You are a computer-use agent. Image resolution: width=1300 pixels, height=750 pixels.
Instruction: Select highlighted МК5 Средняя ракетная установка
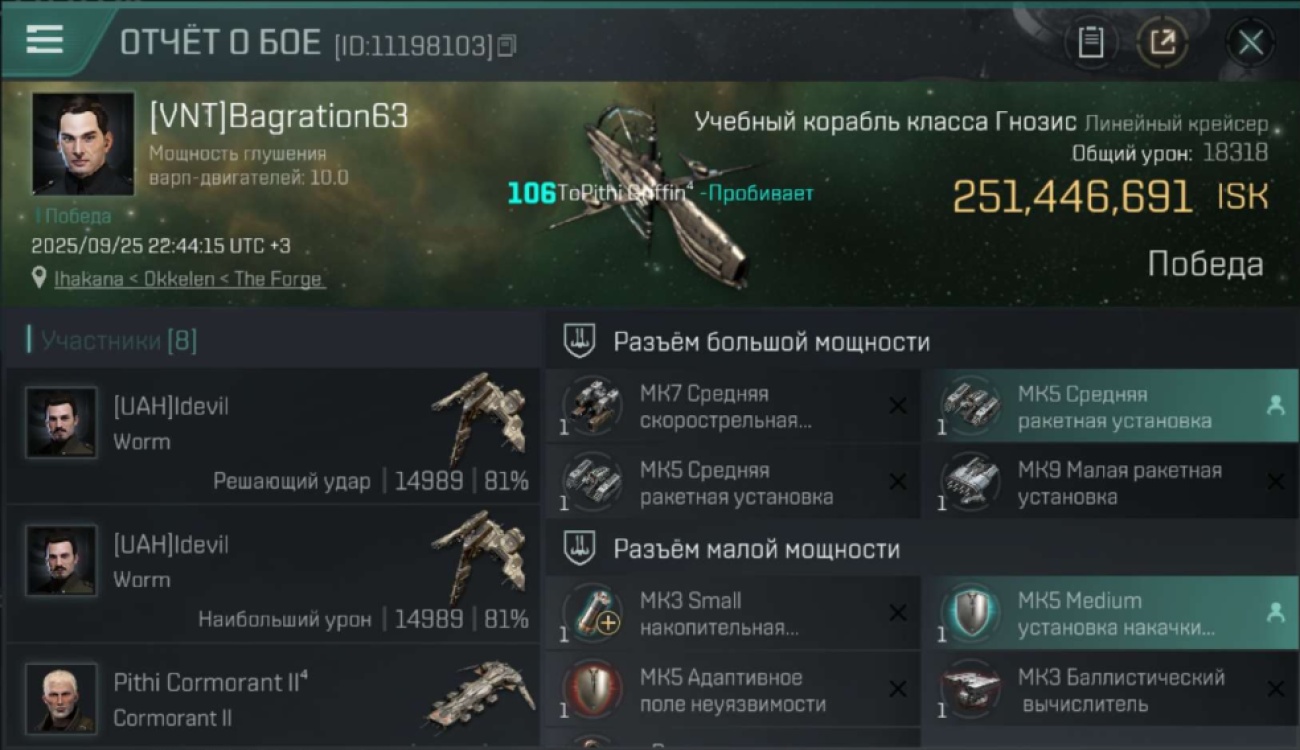tap(1110, 407)
